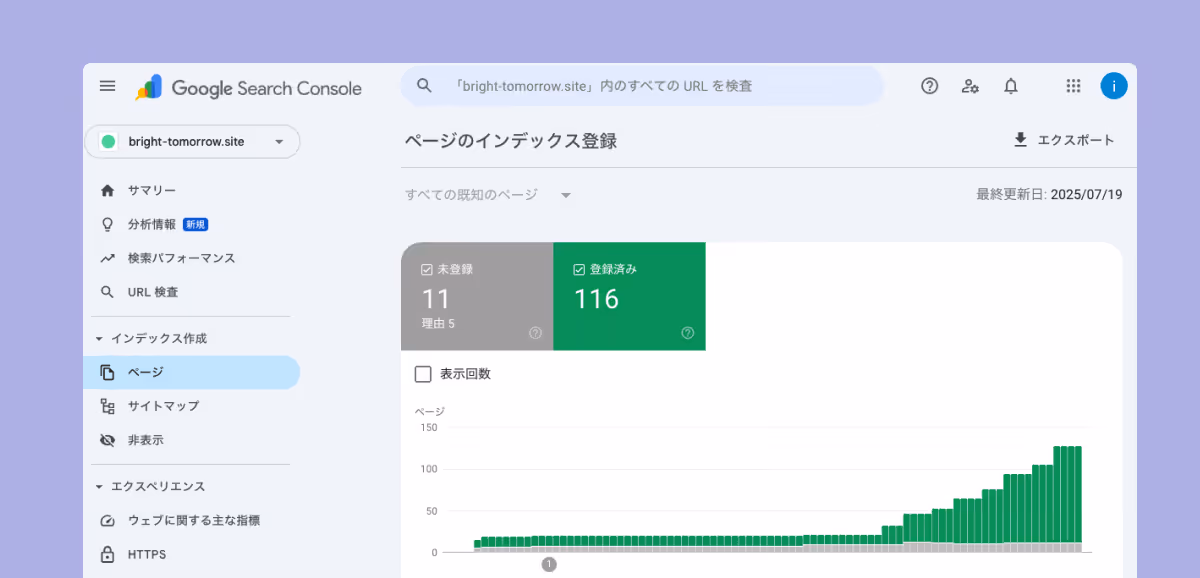
Task: Click the URL inspection search field
Action: (x=643, y=86)
